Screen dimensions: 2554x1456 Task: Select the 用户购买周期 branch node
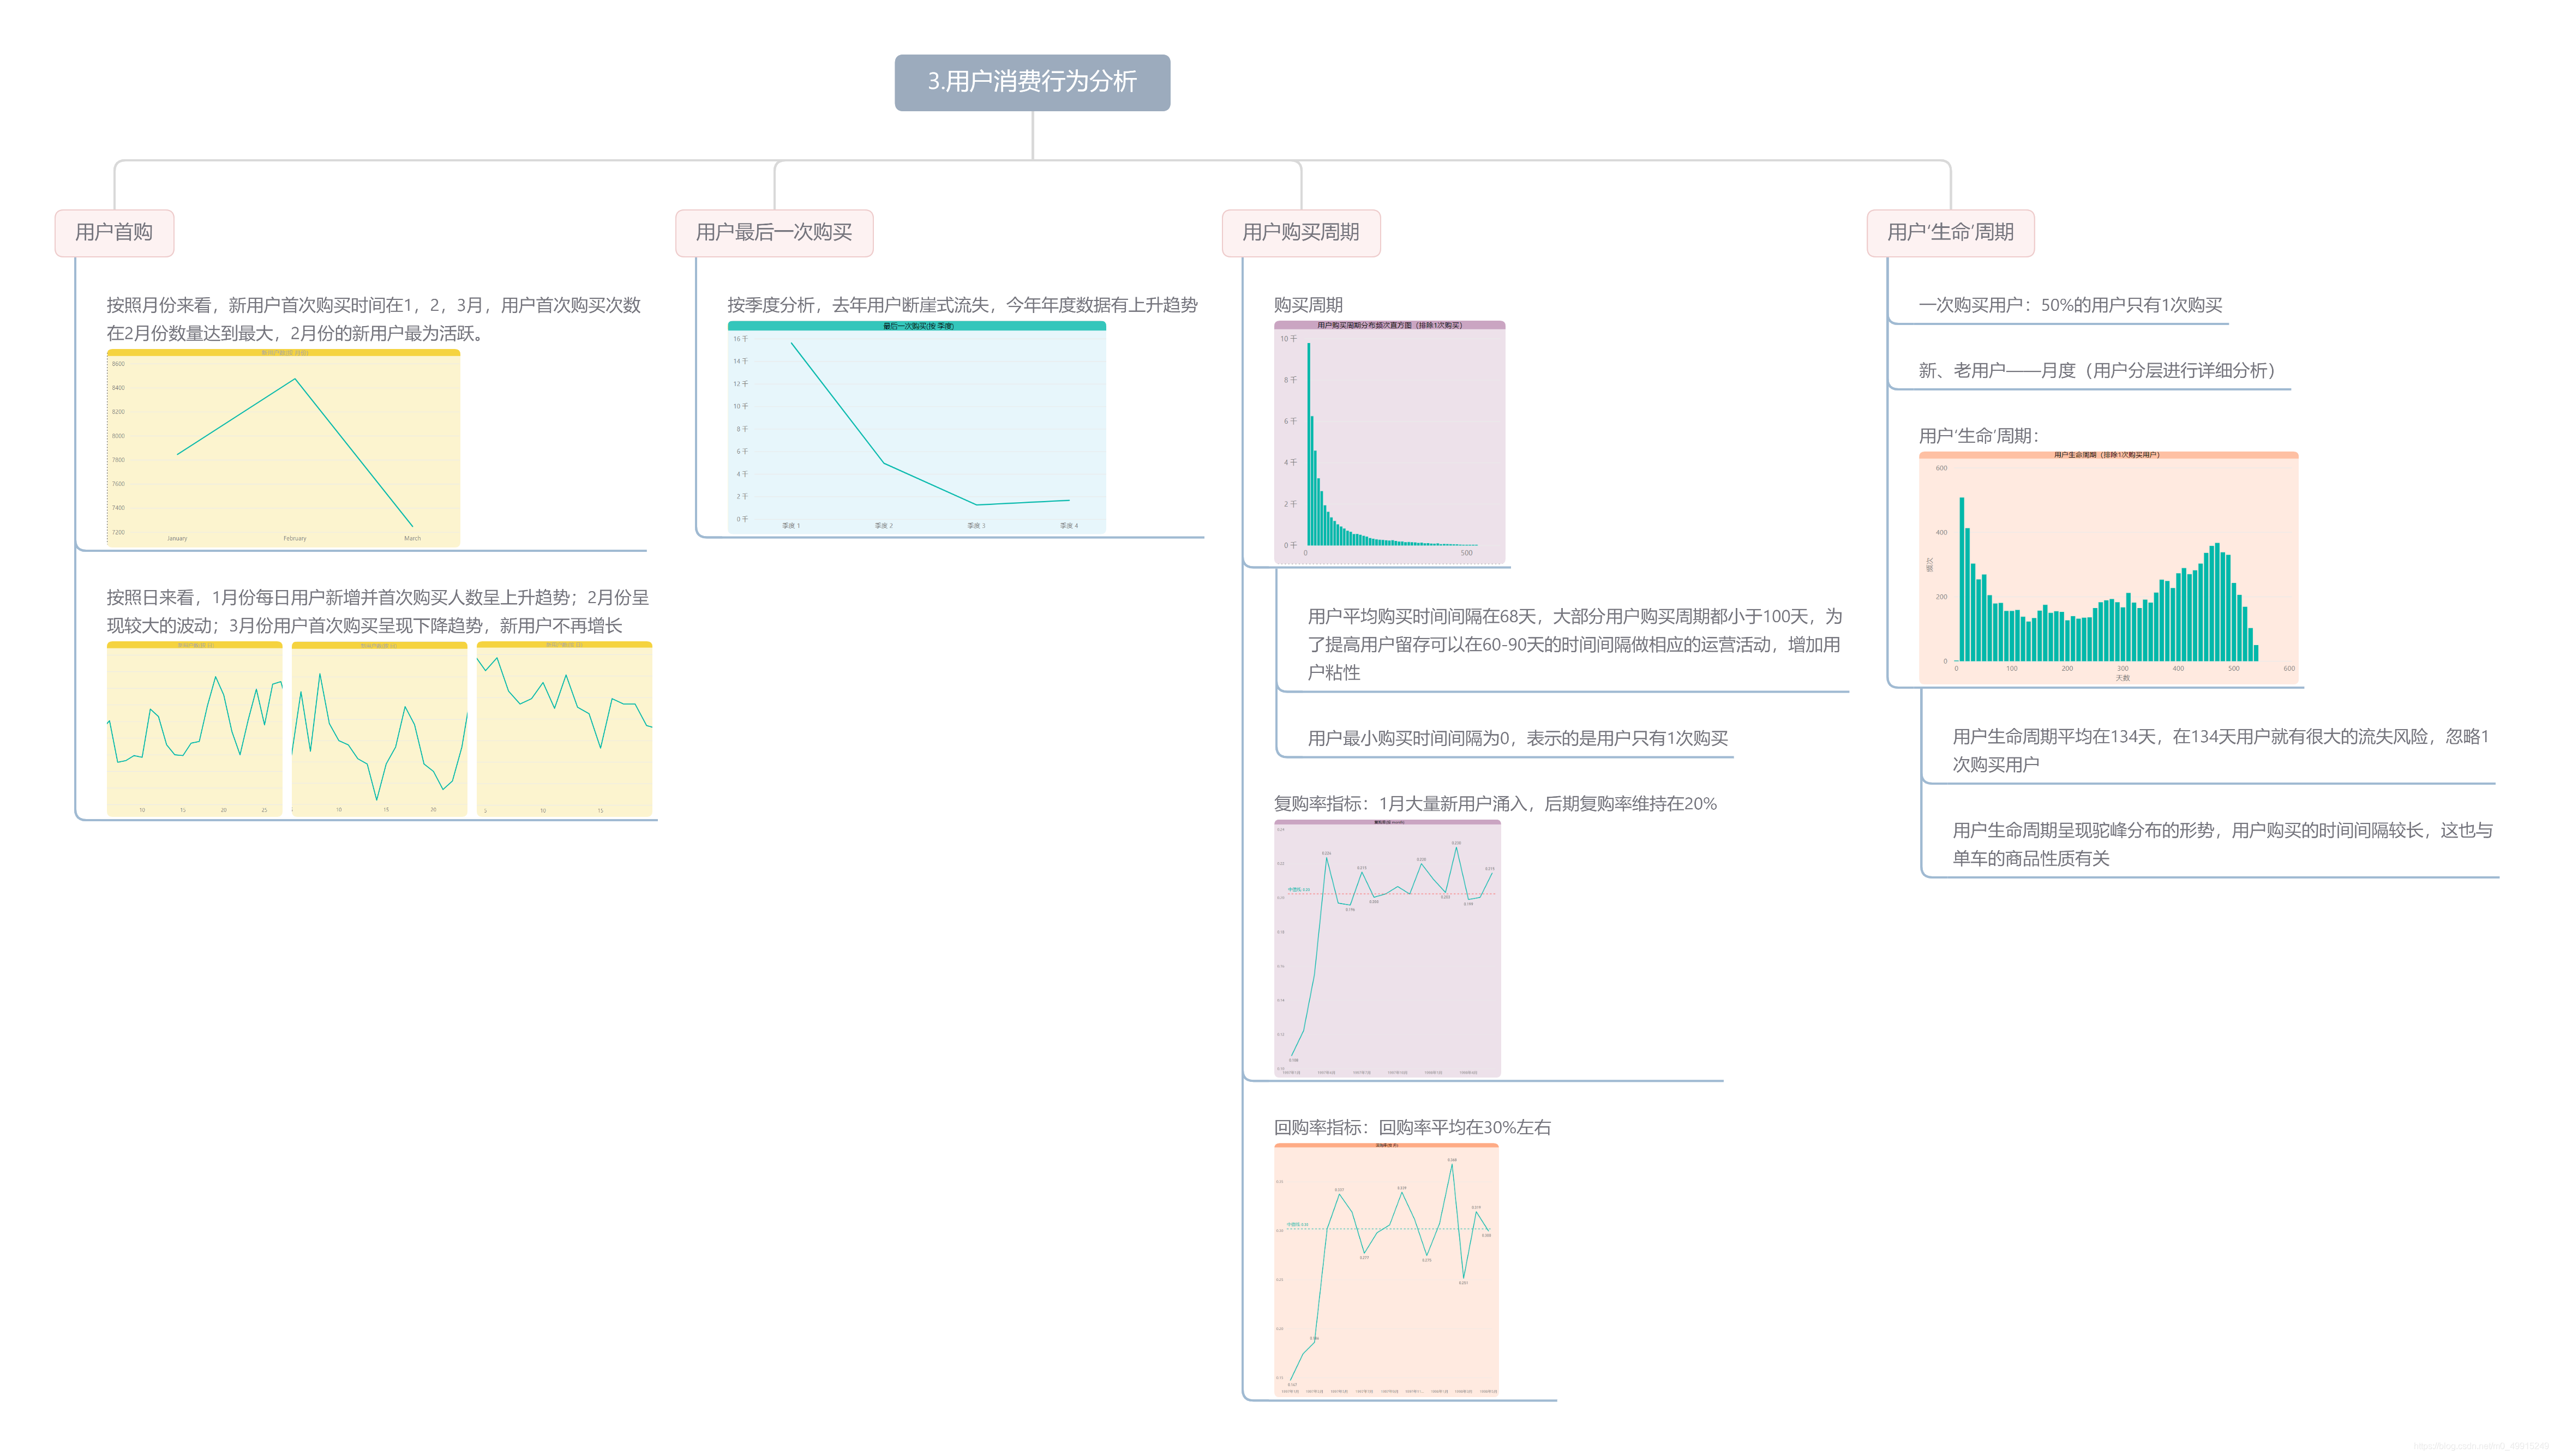(1301, 233)
